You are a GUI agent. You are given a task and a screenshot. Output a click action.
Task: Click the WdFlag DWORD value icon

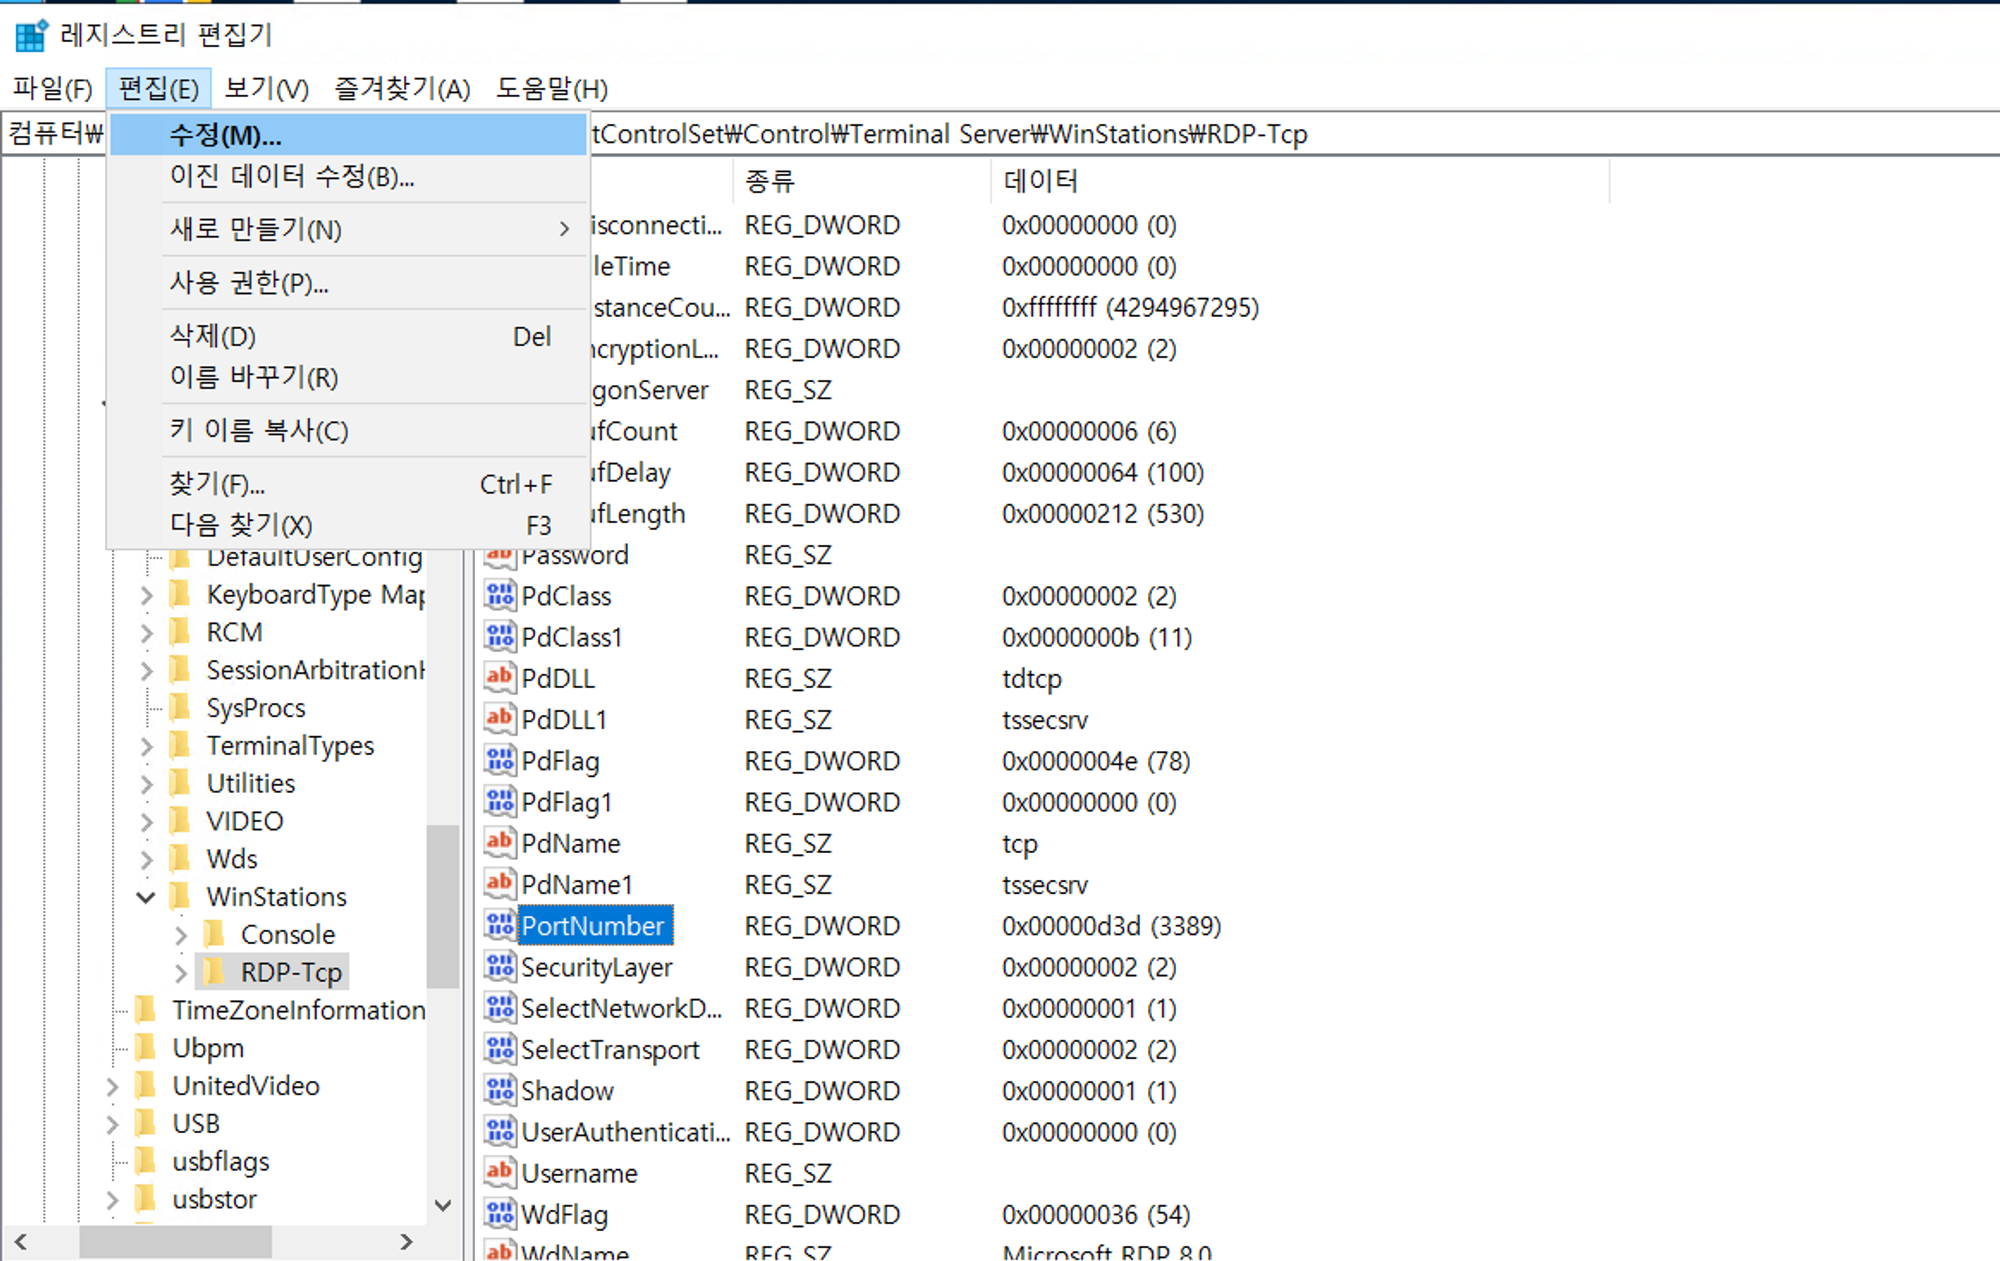tap(499, 1214)
